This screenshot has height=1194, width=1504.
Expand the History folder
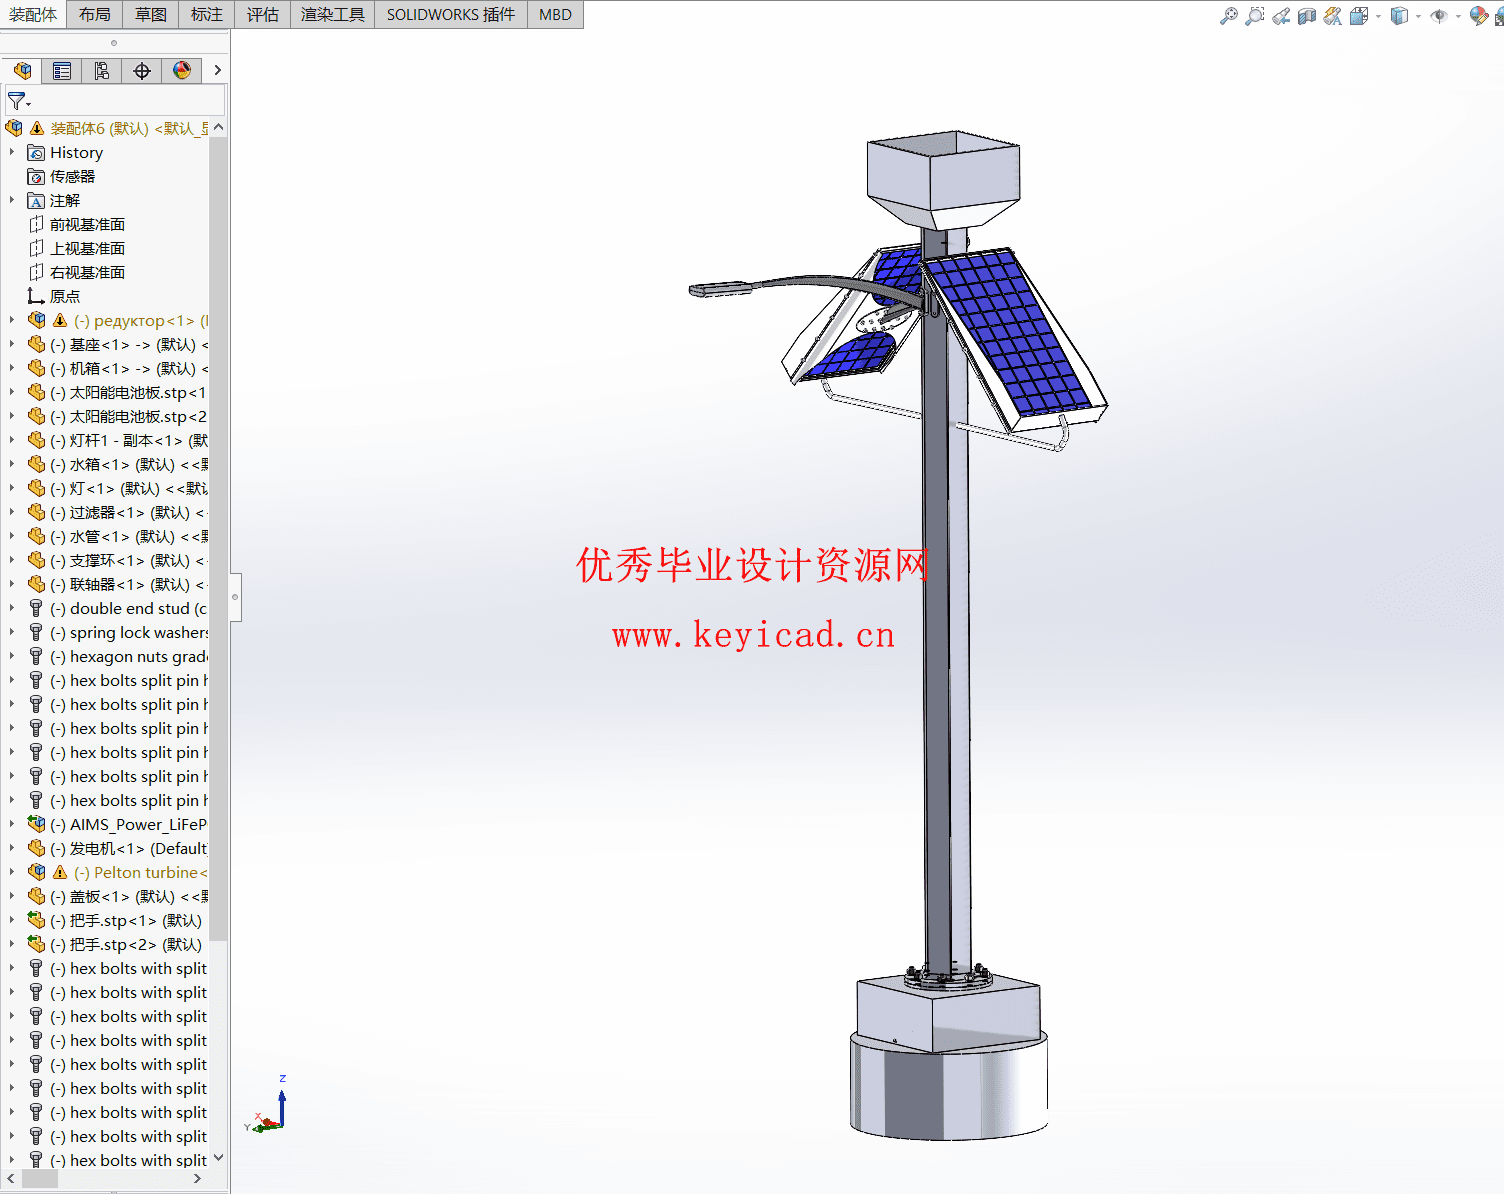(x=12, y=152)
